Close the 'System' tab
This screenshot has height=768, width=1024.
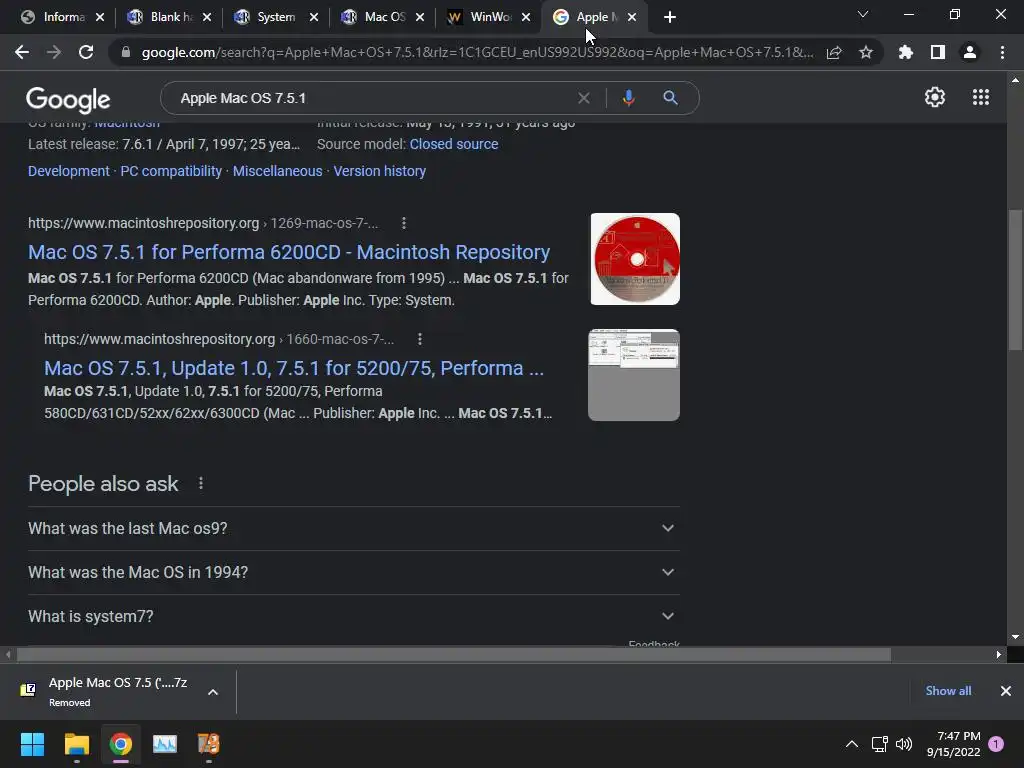pos(313,18)
